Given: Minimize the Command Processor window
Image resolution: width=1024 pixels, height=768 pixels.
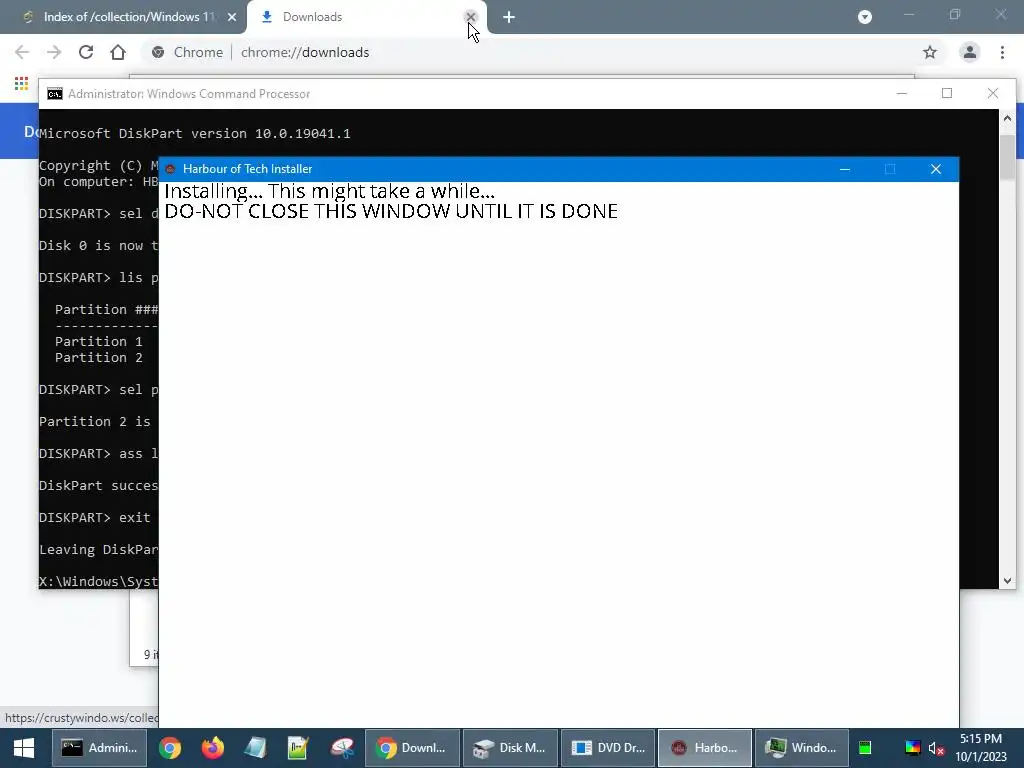Looking at the screenshot, I should [902, 93].
